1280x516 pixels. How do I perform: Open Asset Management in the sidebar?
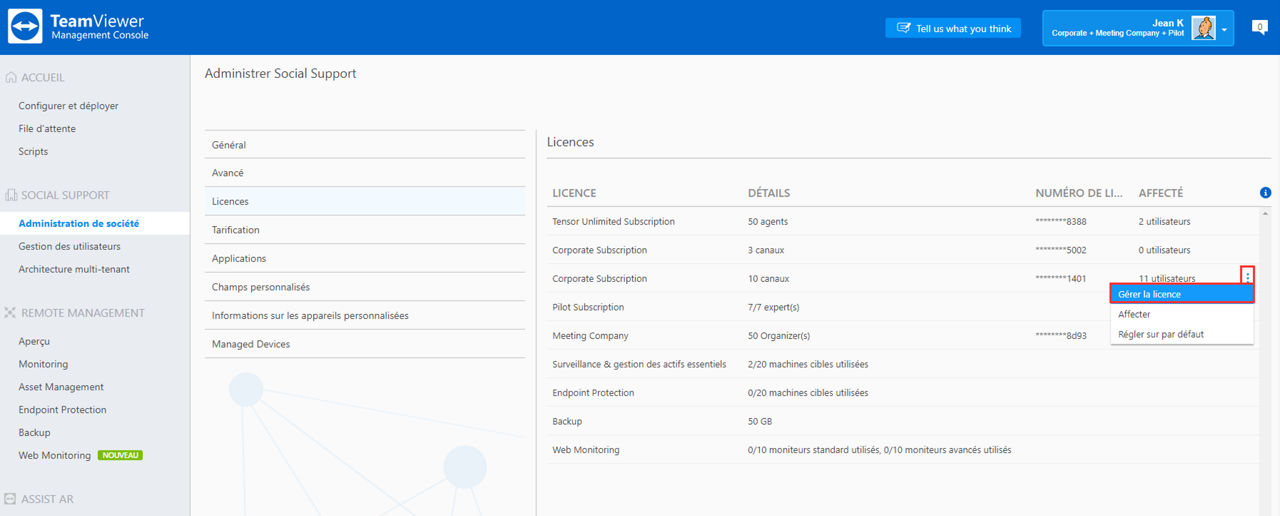pos(61,387)
